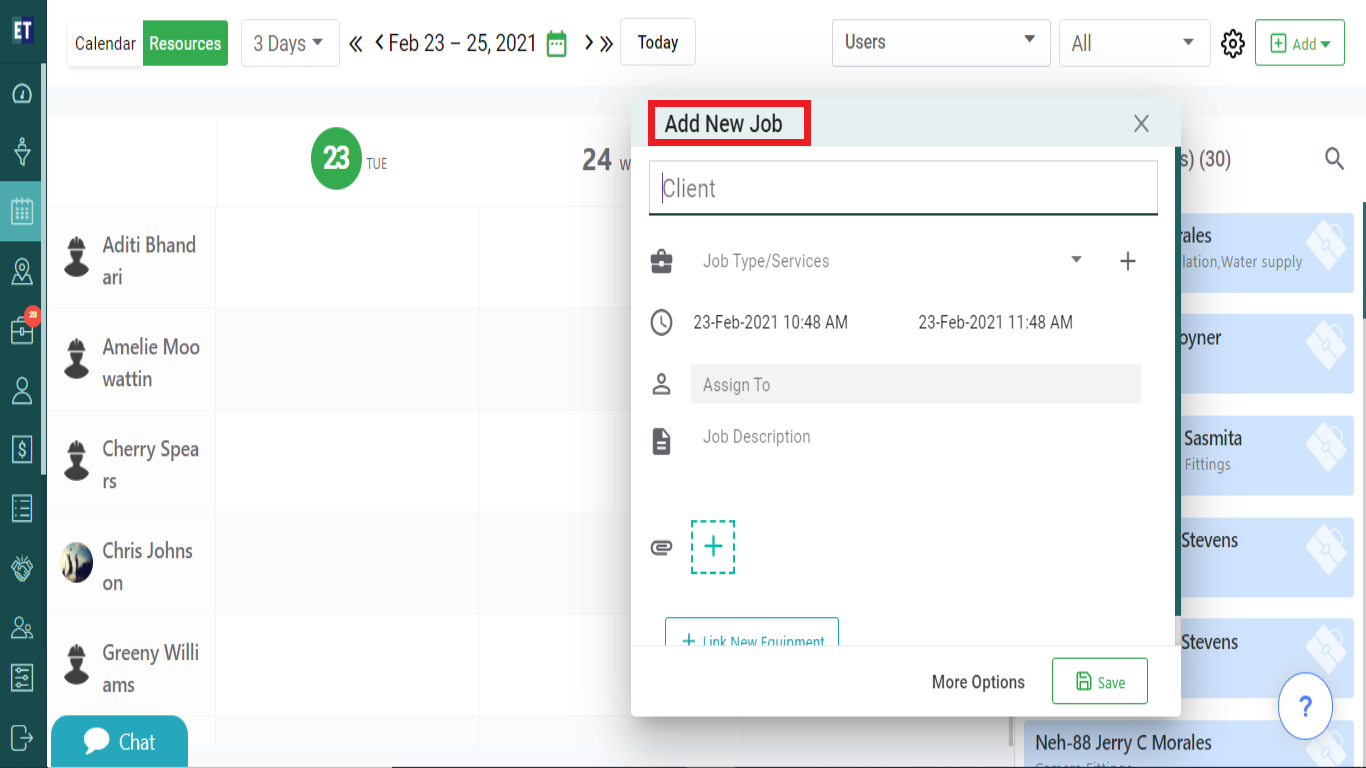The width and height of the screenshot is (1366, 768).
Task: Select the 24 day column header
Action: [605, 160]
